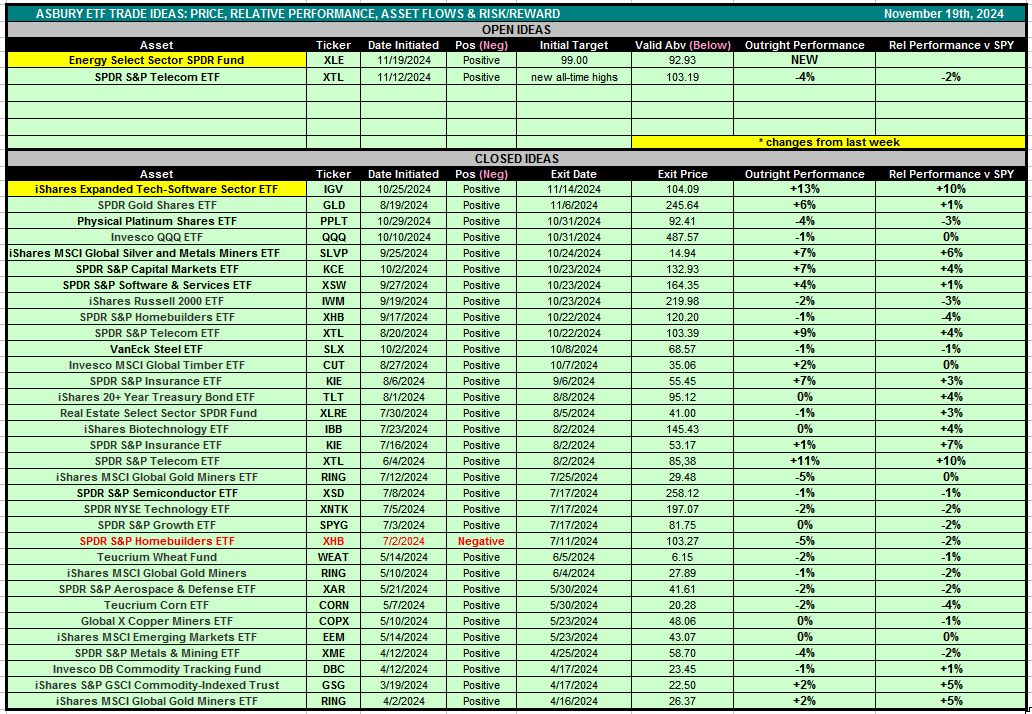Click the 487.57 exit price cell
Screen dimensions: 1032x714
coord(682,237)
